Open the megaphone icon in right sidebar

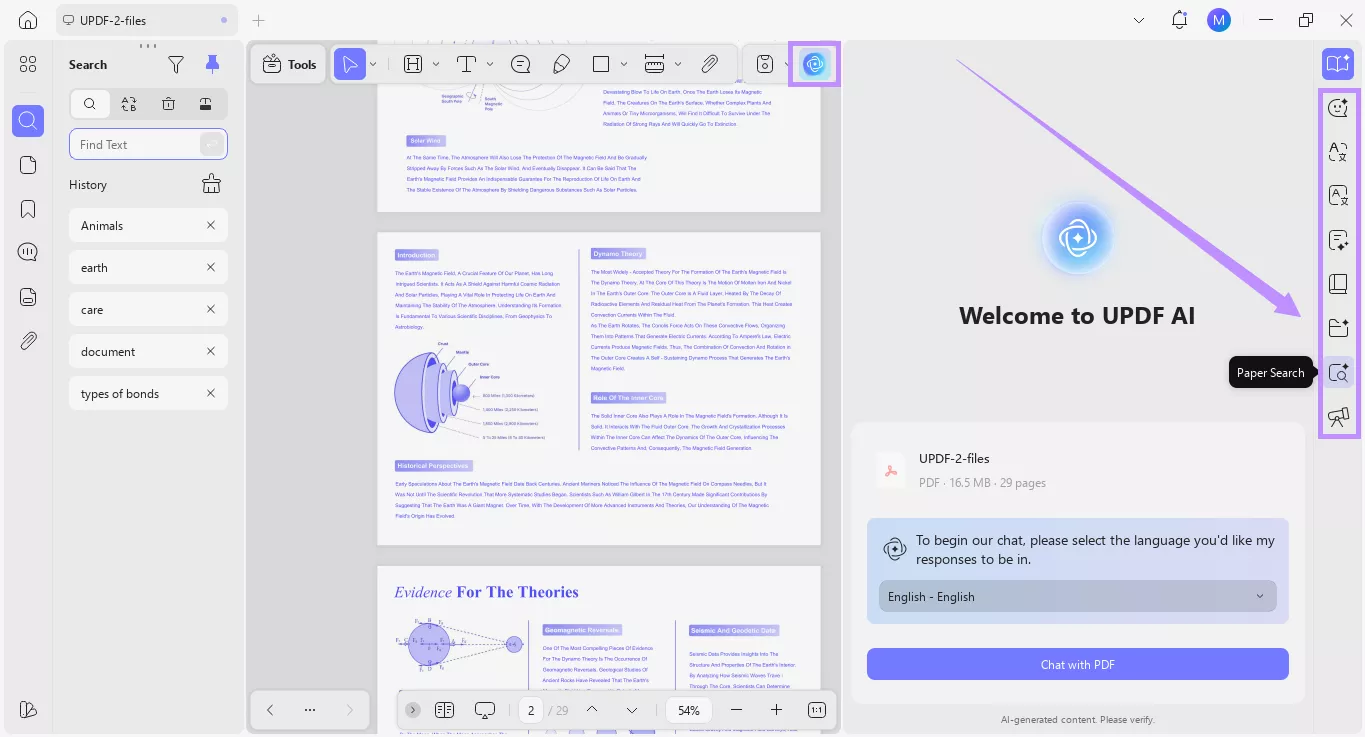(1338, 417)
